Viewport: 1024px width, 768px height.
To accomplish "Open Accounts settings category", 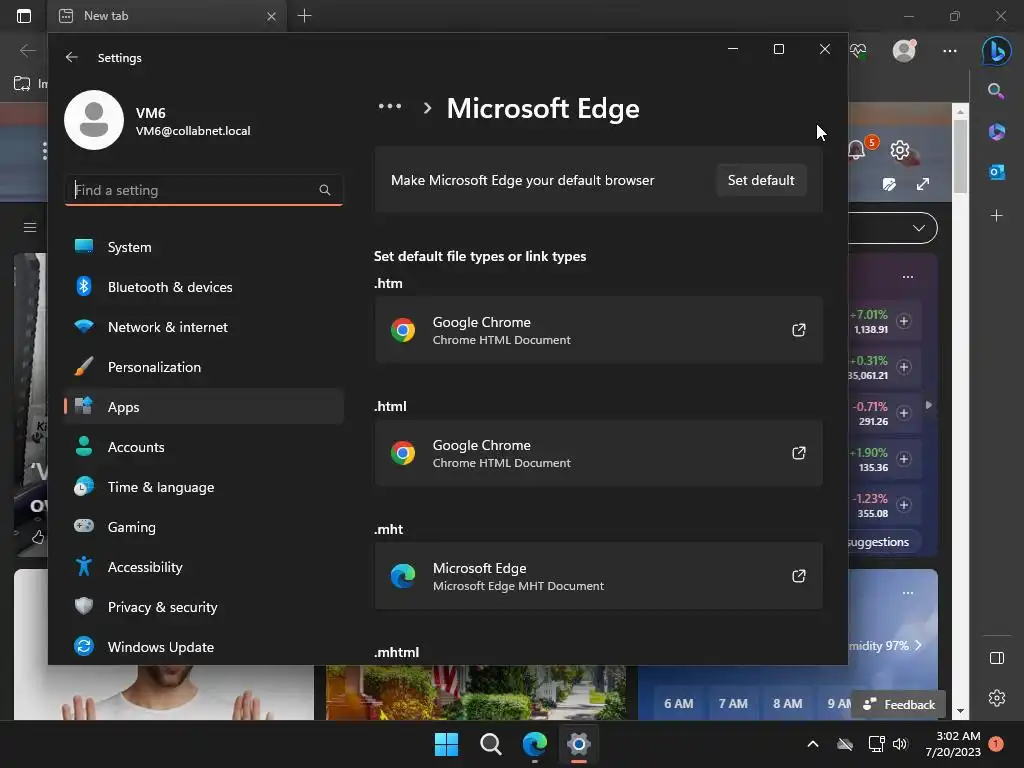I will point(204,447).
